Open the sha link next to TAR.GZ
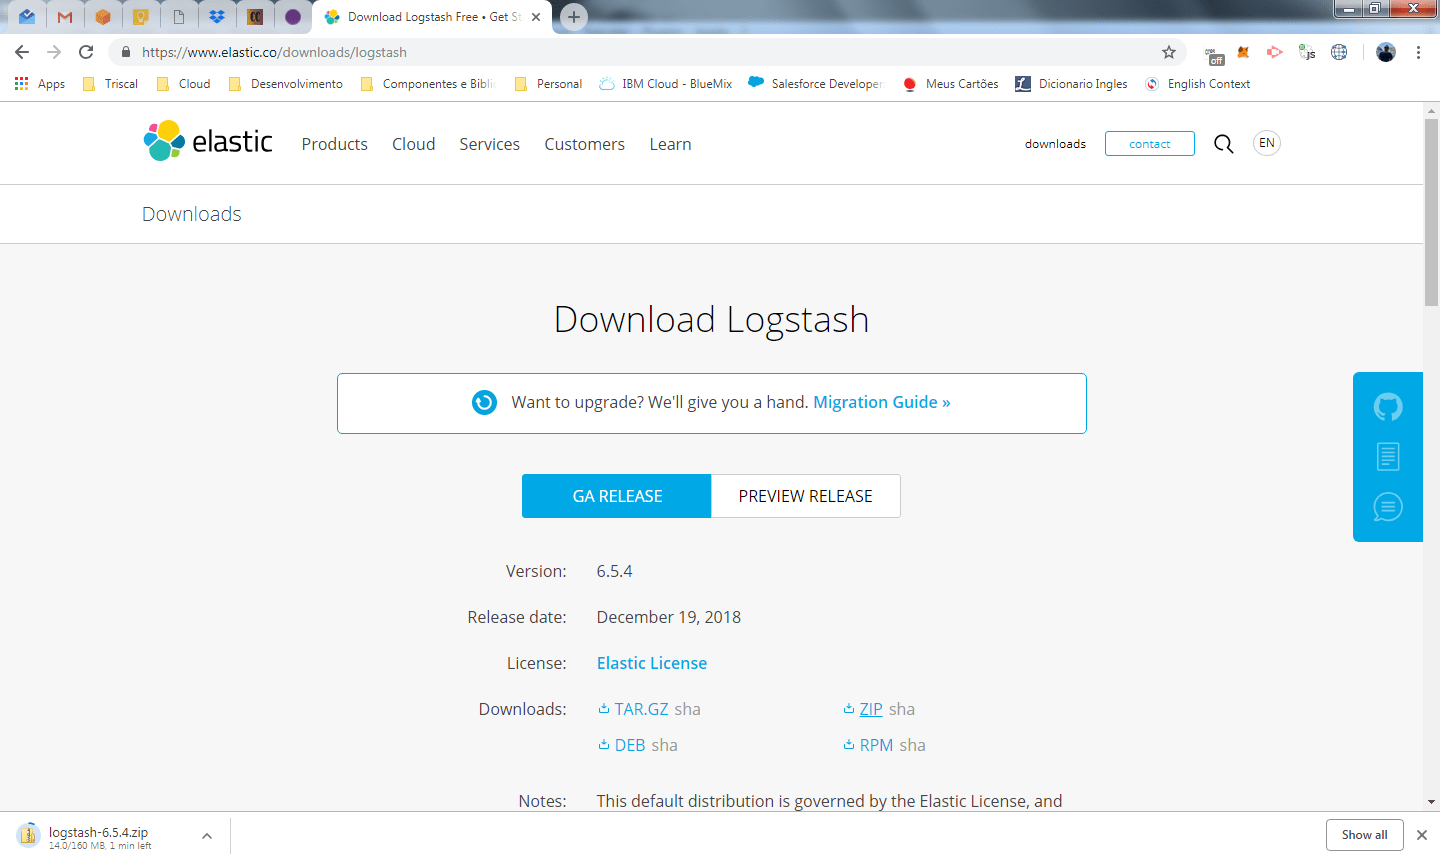1440x860 pixels. [x=687, y=709]
